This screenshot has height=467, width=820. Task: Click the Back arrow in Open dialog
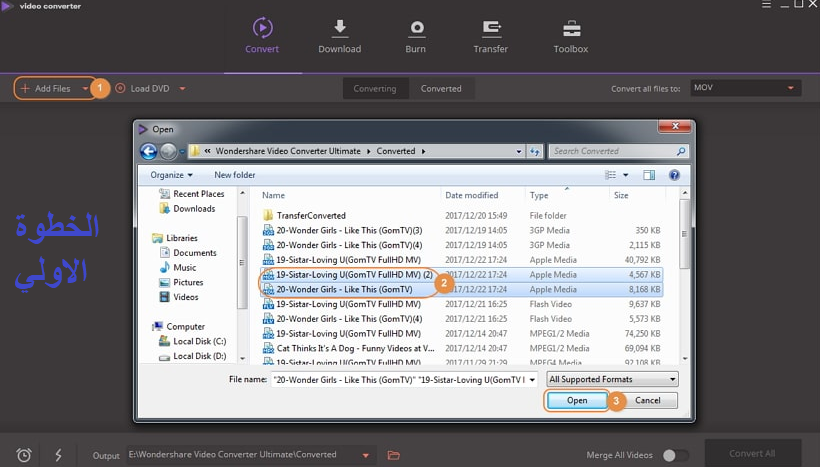149,152
